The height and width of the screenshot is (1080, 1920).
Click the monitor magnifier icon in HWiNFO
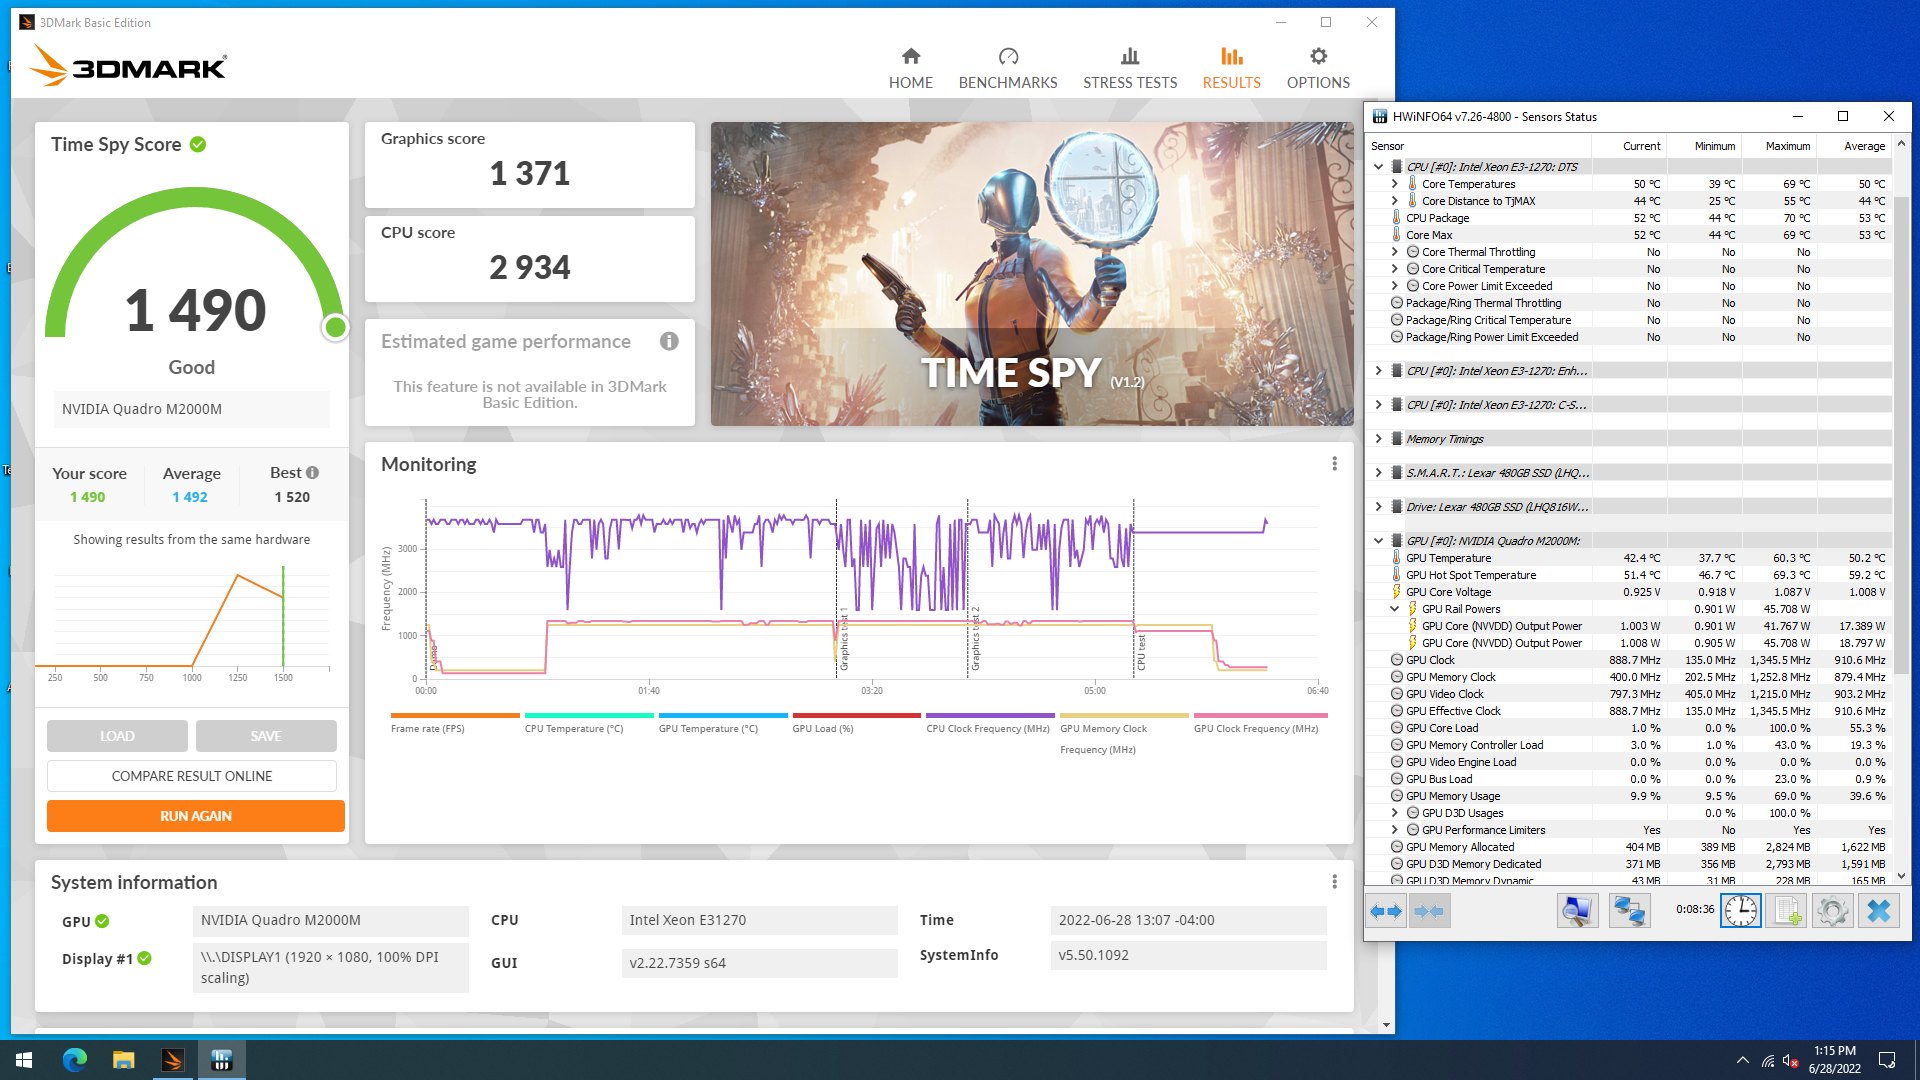click(x=1577, y=911)
